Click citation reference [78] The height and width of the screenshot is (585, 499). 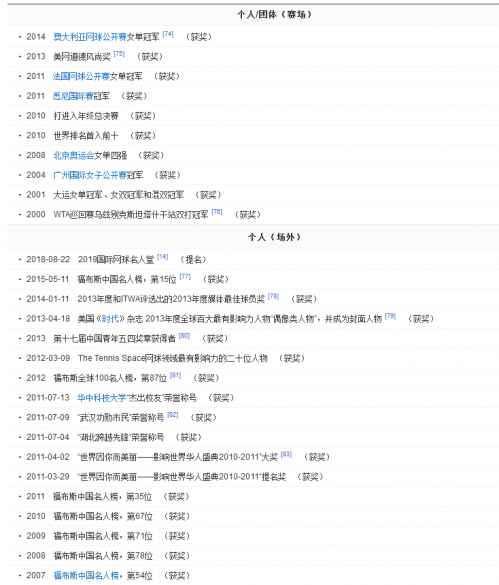click(x=274, y=296)
